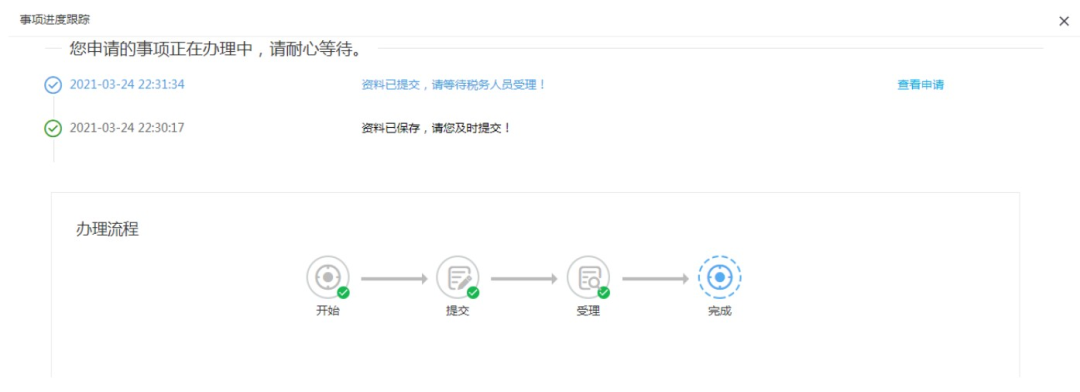Click the 提交 step icon

point(458,278)
